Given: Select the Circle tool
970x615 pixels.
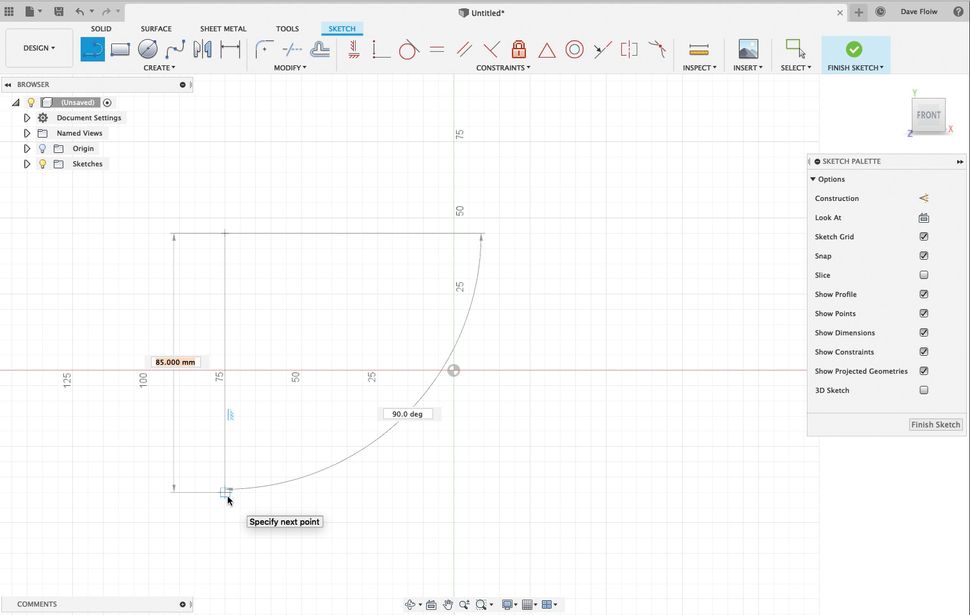Looking at the screenshot, I should tap(148, 49).
